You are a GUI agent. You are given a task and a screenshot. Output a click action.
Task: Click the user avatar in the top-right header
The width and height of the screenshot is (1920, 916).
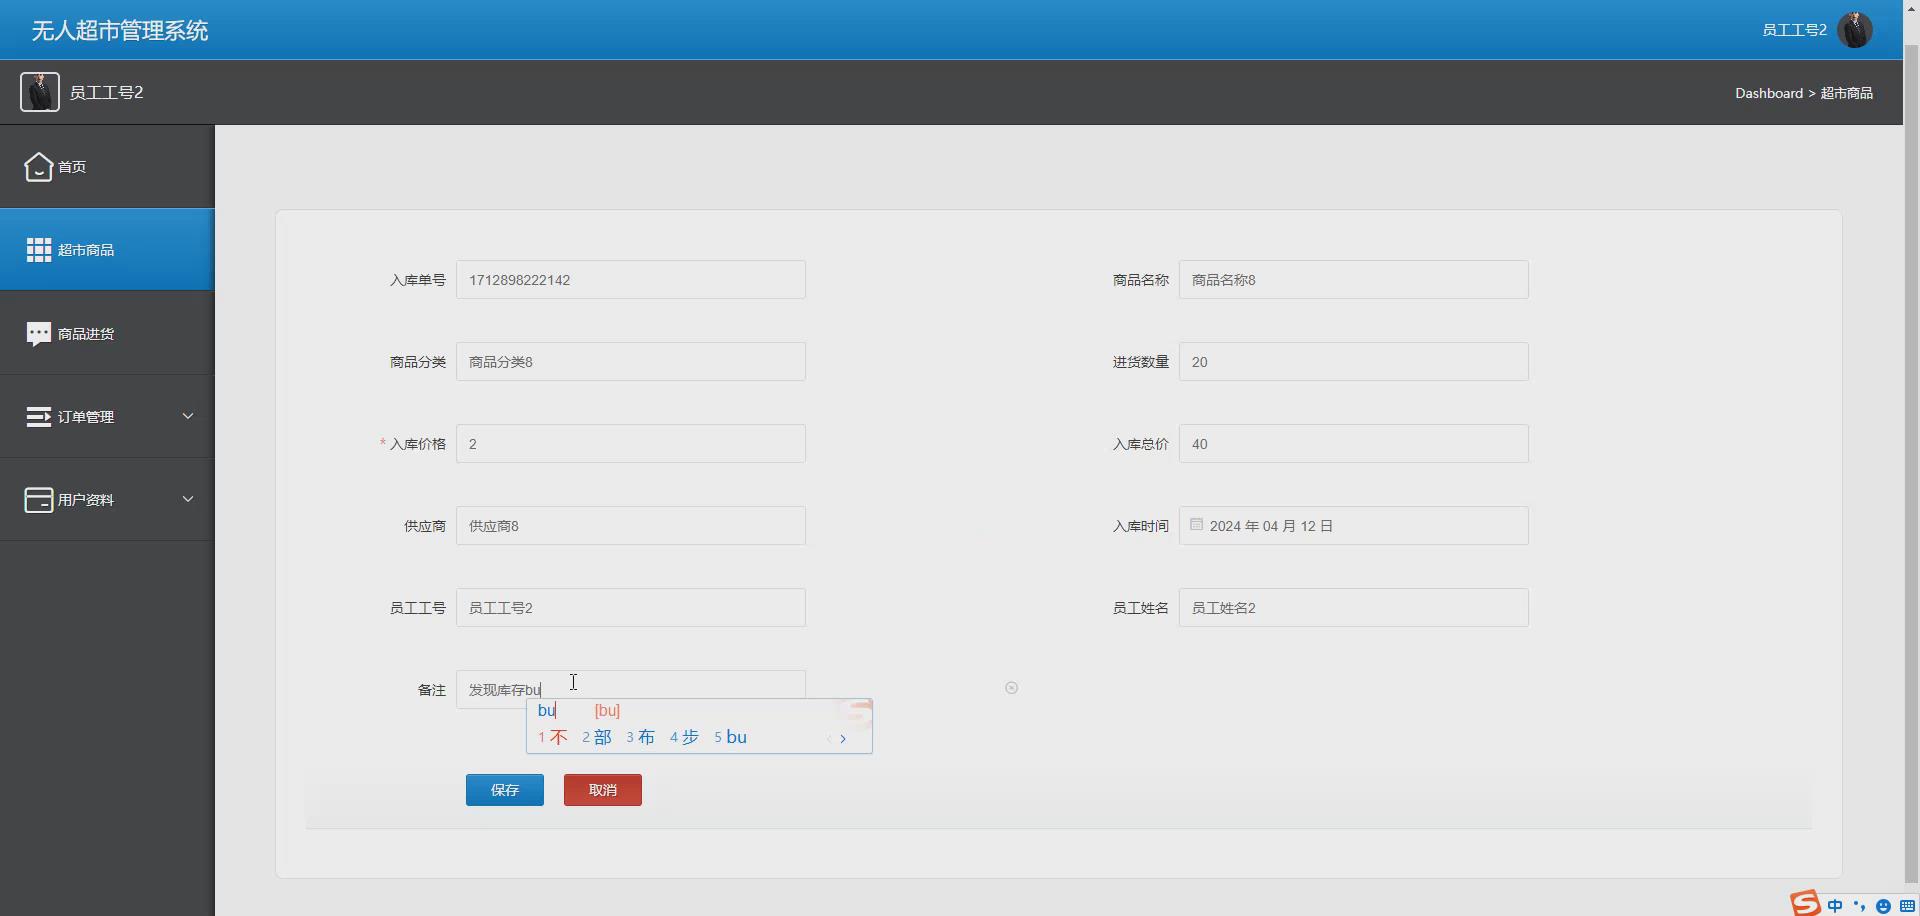[x=1855, y=30]
